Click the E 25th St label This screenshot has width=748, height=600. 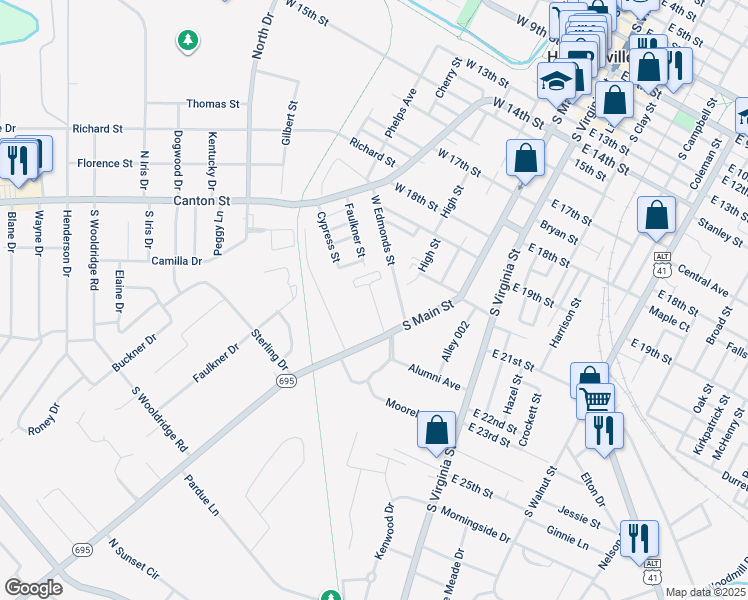[472, 486]
